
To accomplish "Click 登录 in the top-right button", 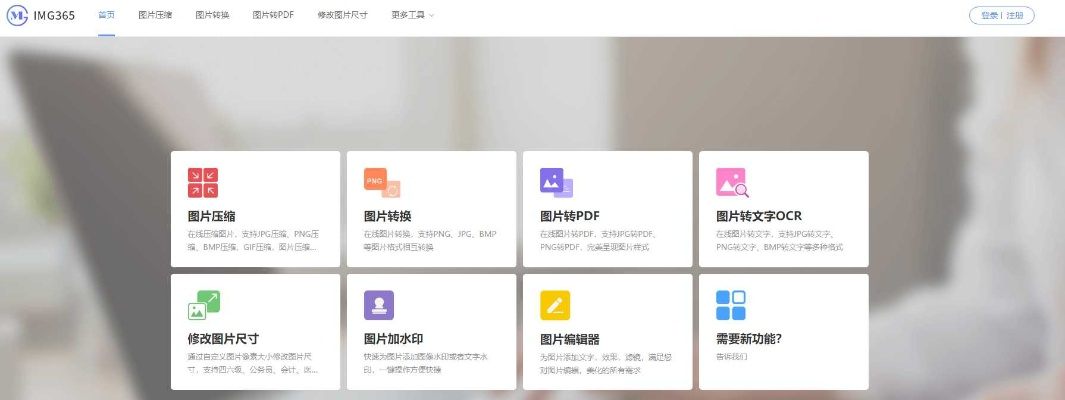I will pyautogui.click(x=989, y=15).
